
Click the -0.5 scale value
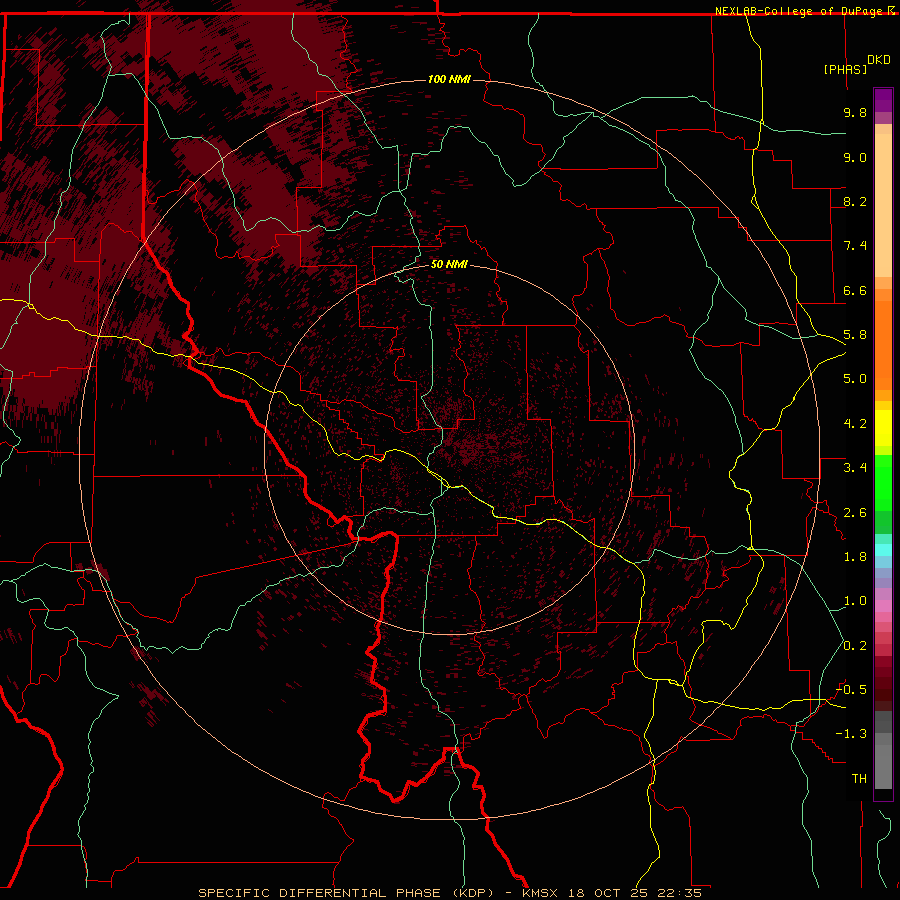click(851, 690)
